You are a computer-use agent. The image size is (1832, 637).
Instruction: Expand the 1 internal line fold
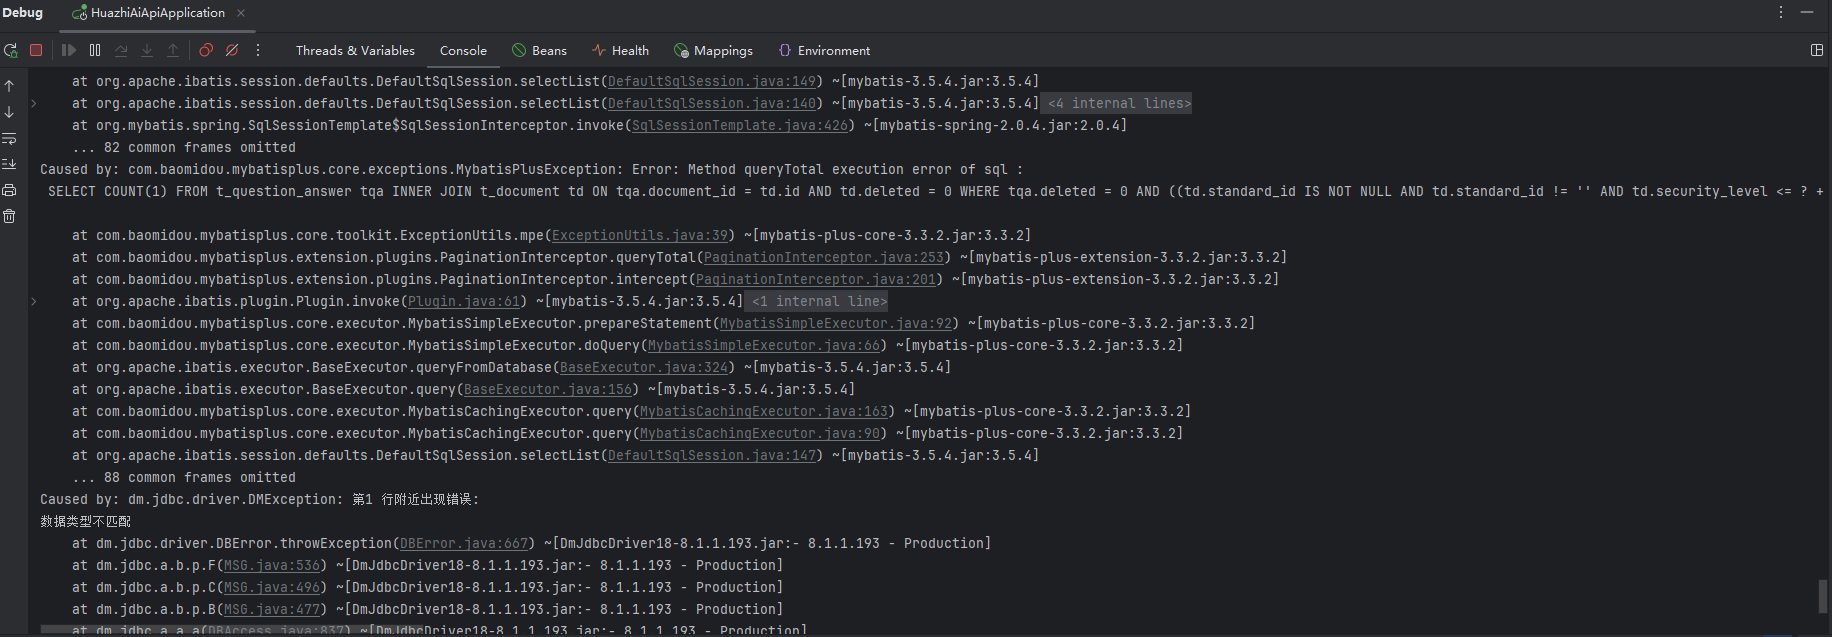click(x=818, y=301)
